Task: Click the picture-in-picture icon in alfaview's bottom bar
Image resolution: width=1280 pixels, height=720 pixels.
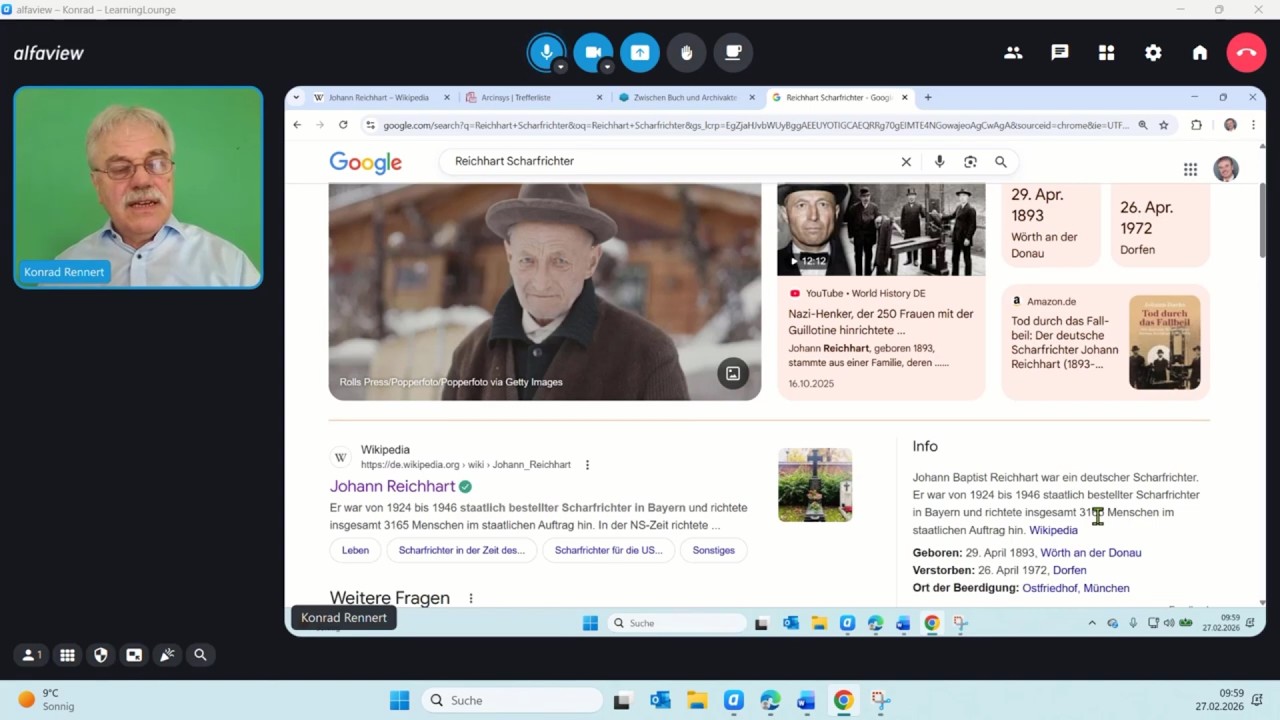Action: pyautogui.click(x=134, y=655)
